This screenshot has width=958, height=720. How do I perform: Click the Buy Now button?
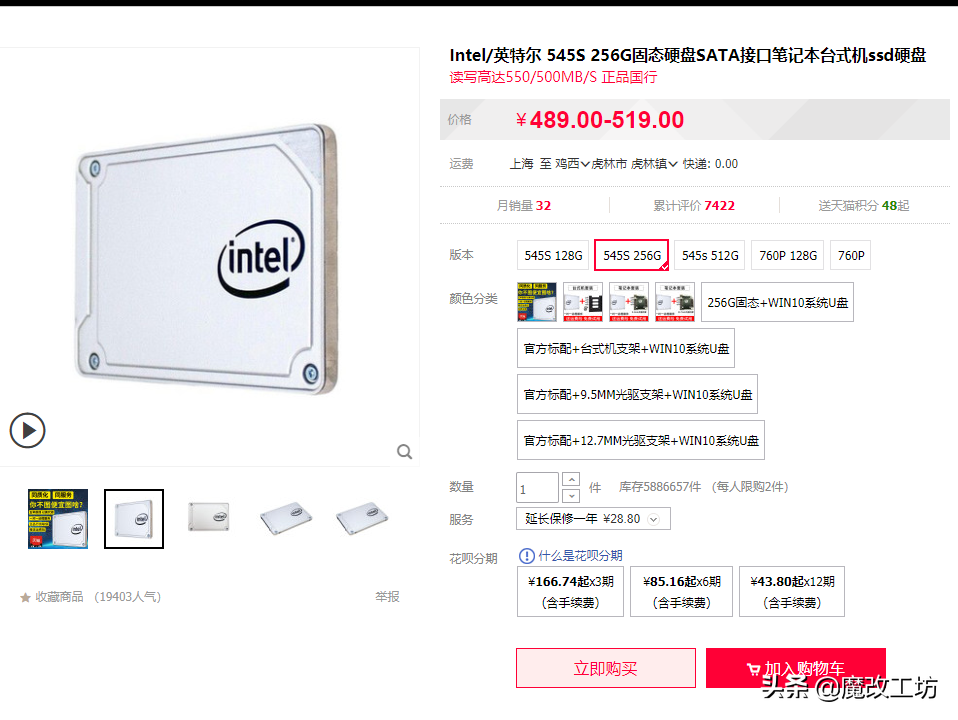pos(605,668)
